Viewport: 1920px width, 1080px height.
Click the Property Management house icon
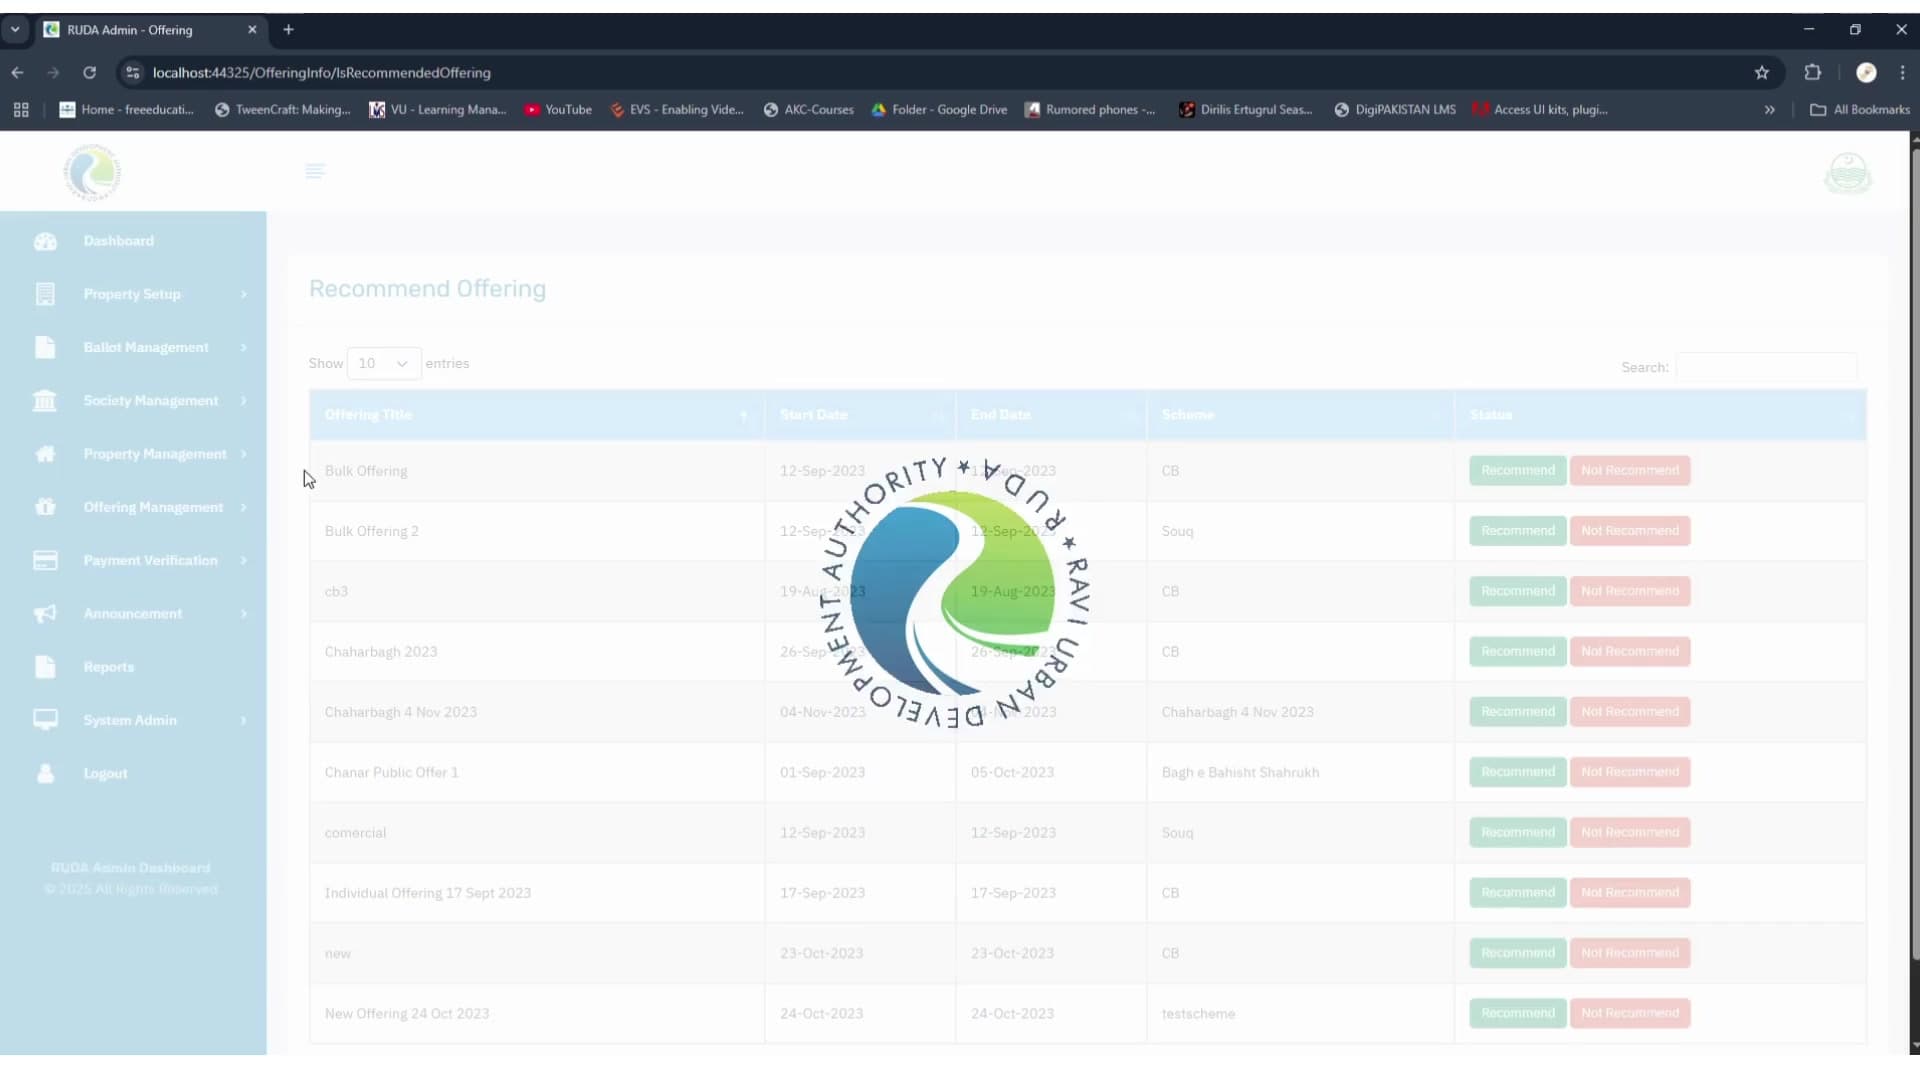click(x=45, y=454)
